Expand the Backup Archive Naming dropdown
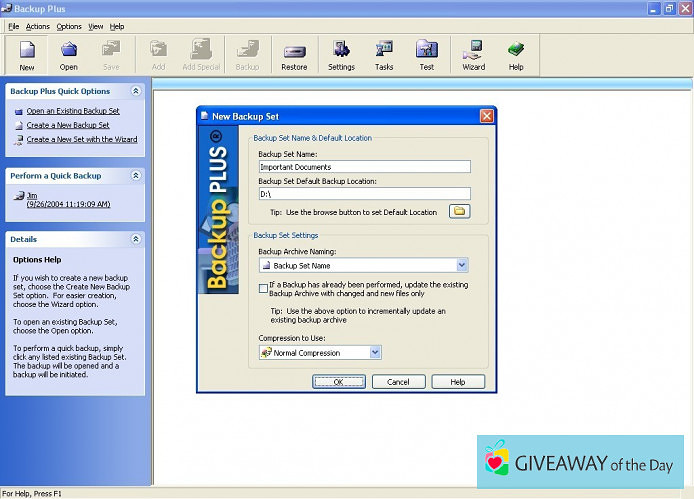Screen dimensions: 694x499 (462, 266)
